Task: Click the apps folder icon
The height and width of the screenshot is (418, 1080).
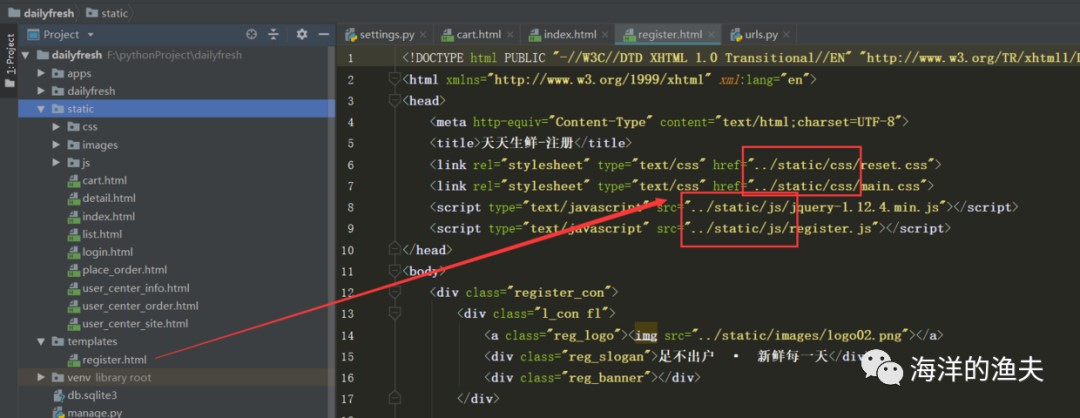Action: click(x=58, y=73)
